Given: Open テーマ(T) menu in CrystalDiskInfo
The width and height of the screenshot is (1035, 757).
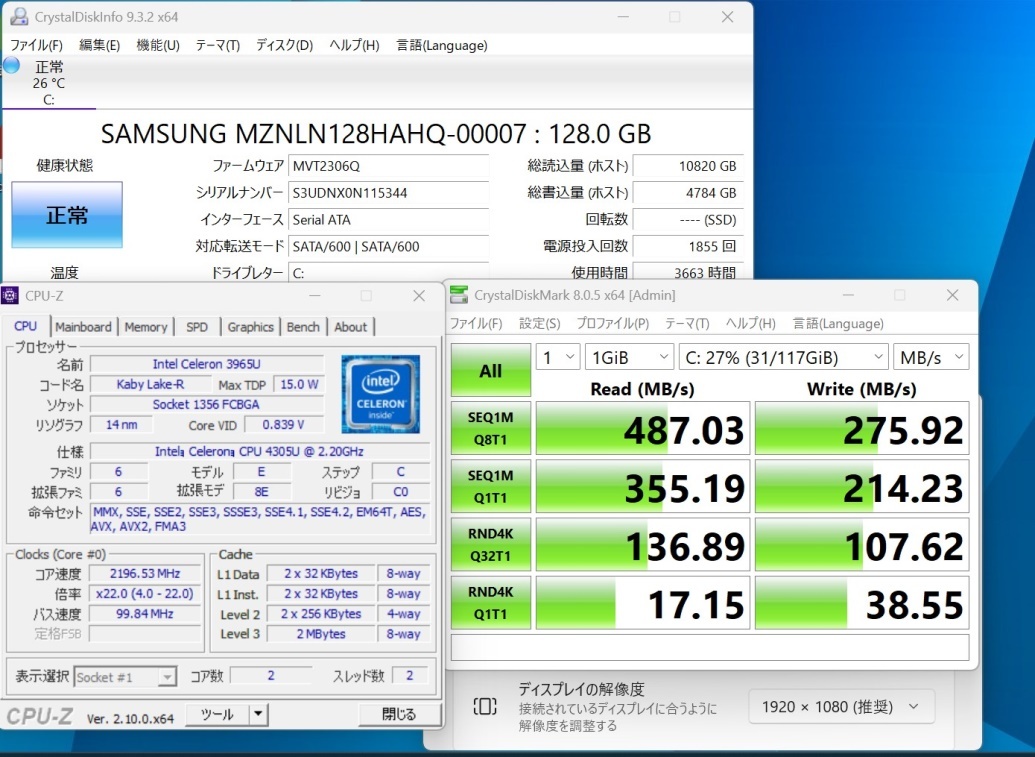Looking at the screenshot, I should [x=217, y=45].
